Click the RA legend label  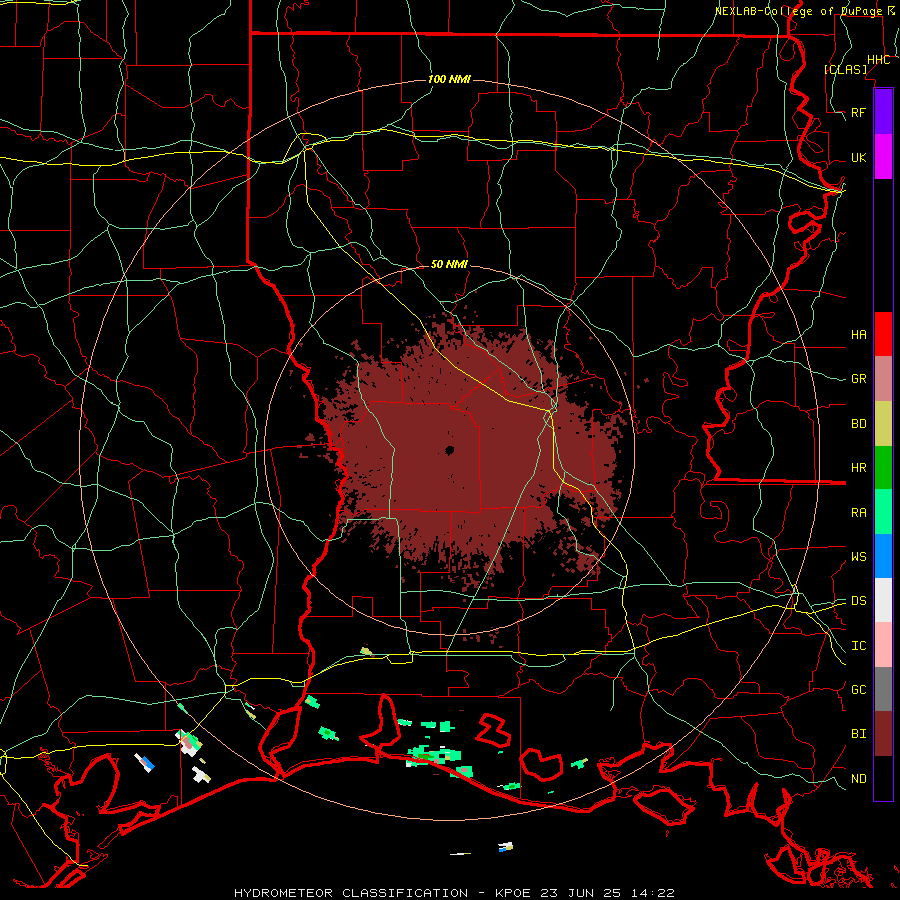point(859,513)
